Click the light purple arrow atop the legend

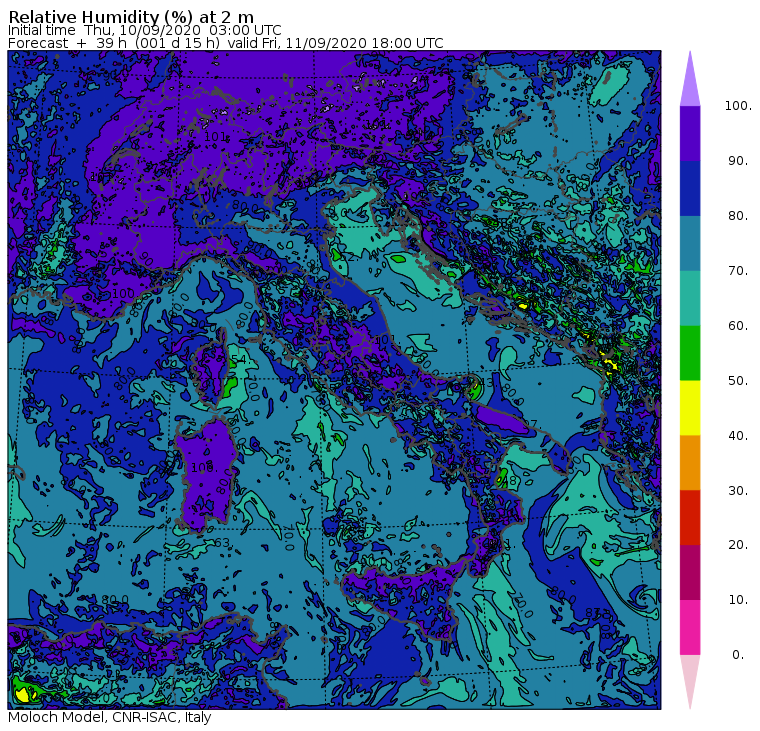click(x=690, y=82)
